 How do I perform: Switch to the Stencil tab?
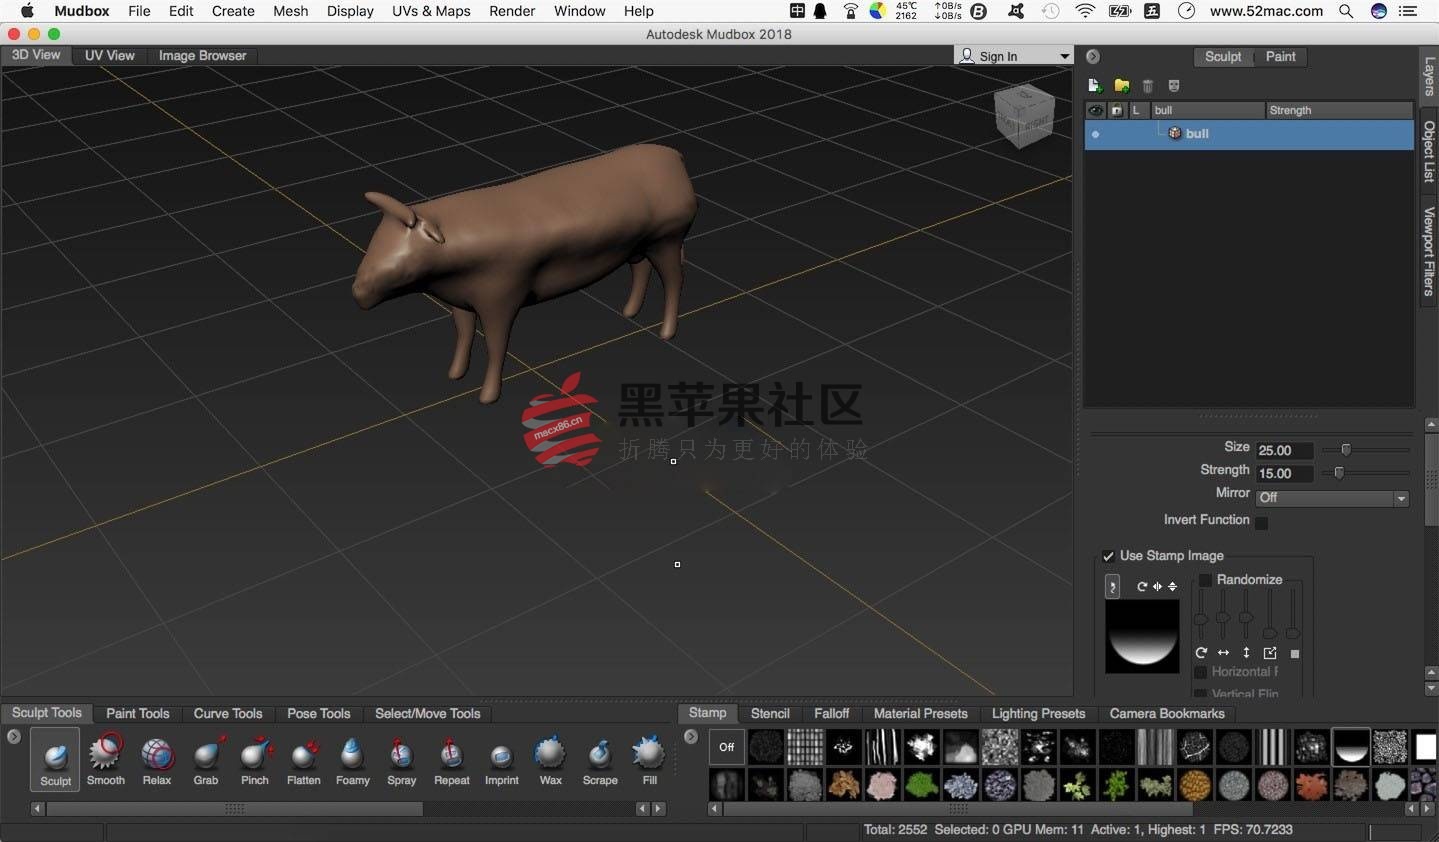770,713
